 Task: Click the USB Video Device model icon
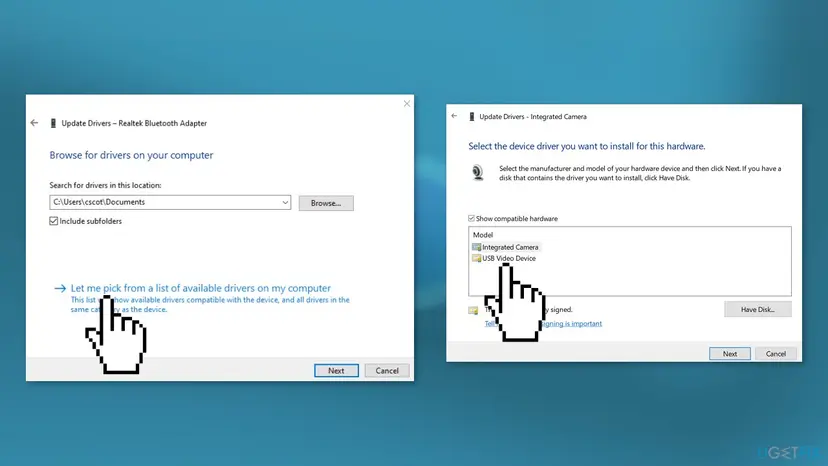click(476, 258)
